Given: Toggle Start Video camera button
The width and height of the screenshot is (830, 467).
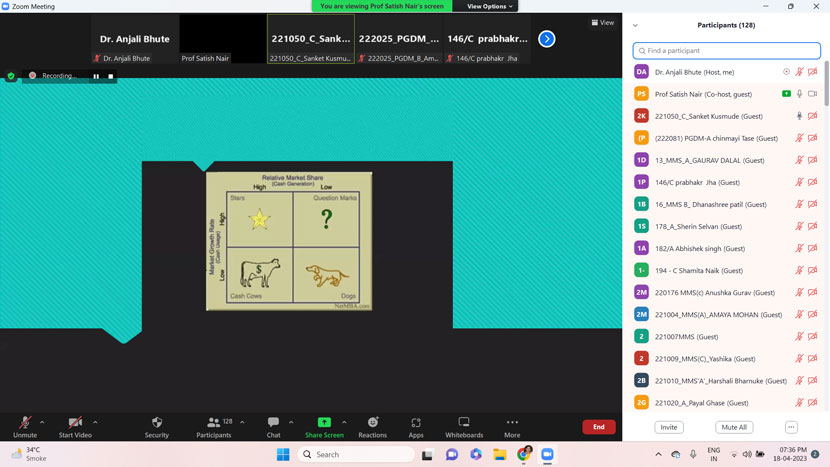Looking at the screenshot, I should pyautogui.click(x=75, y=424).
